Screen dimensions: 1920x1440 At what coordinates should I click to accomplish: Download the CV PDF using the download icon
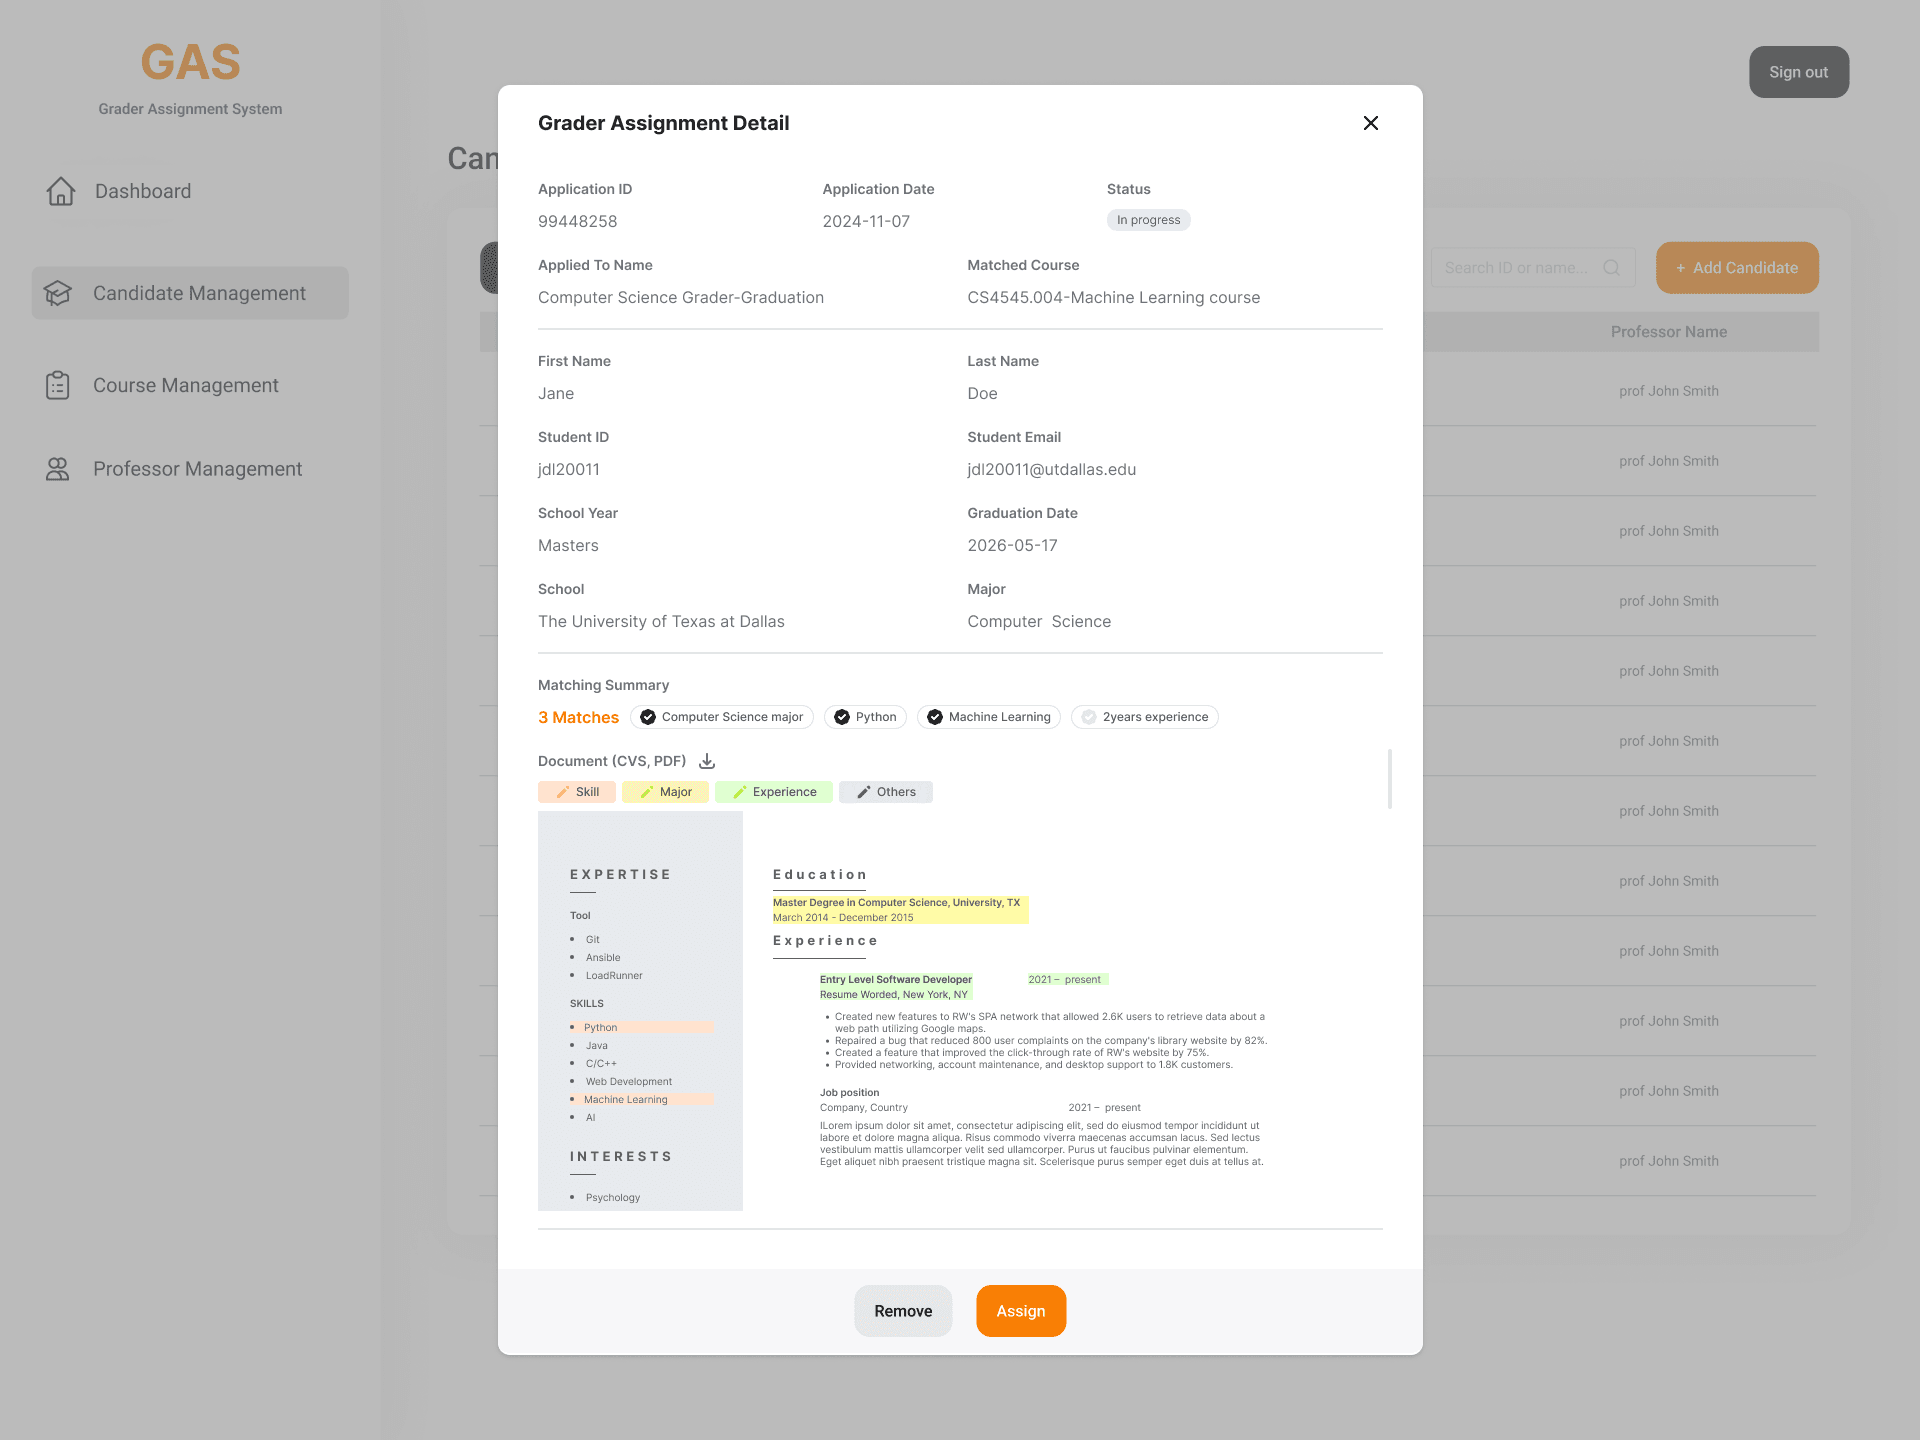click(706, 761)
